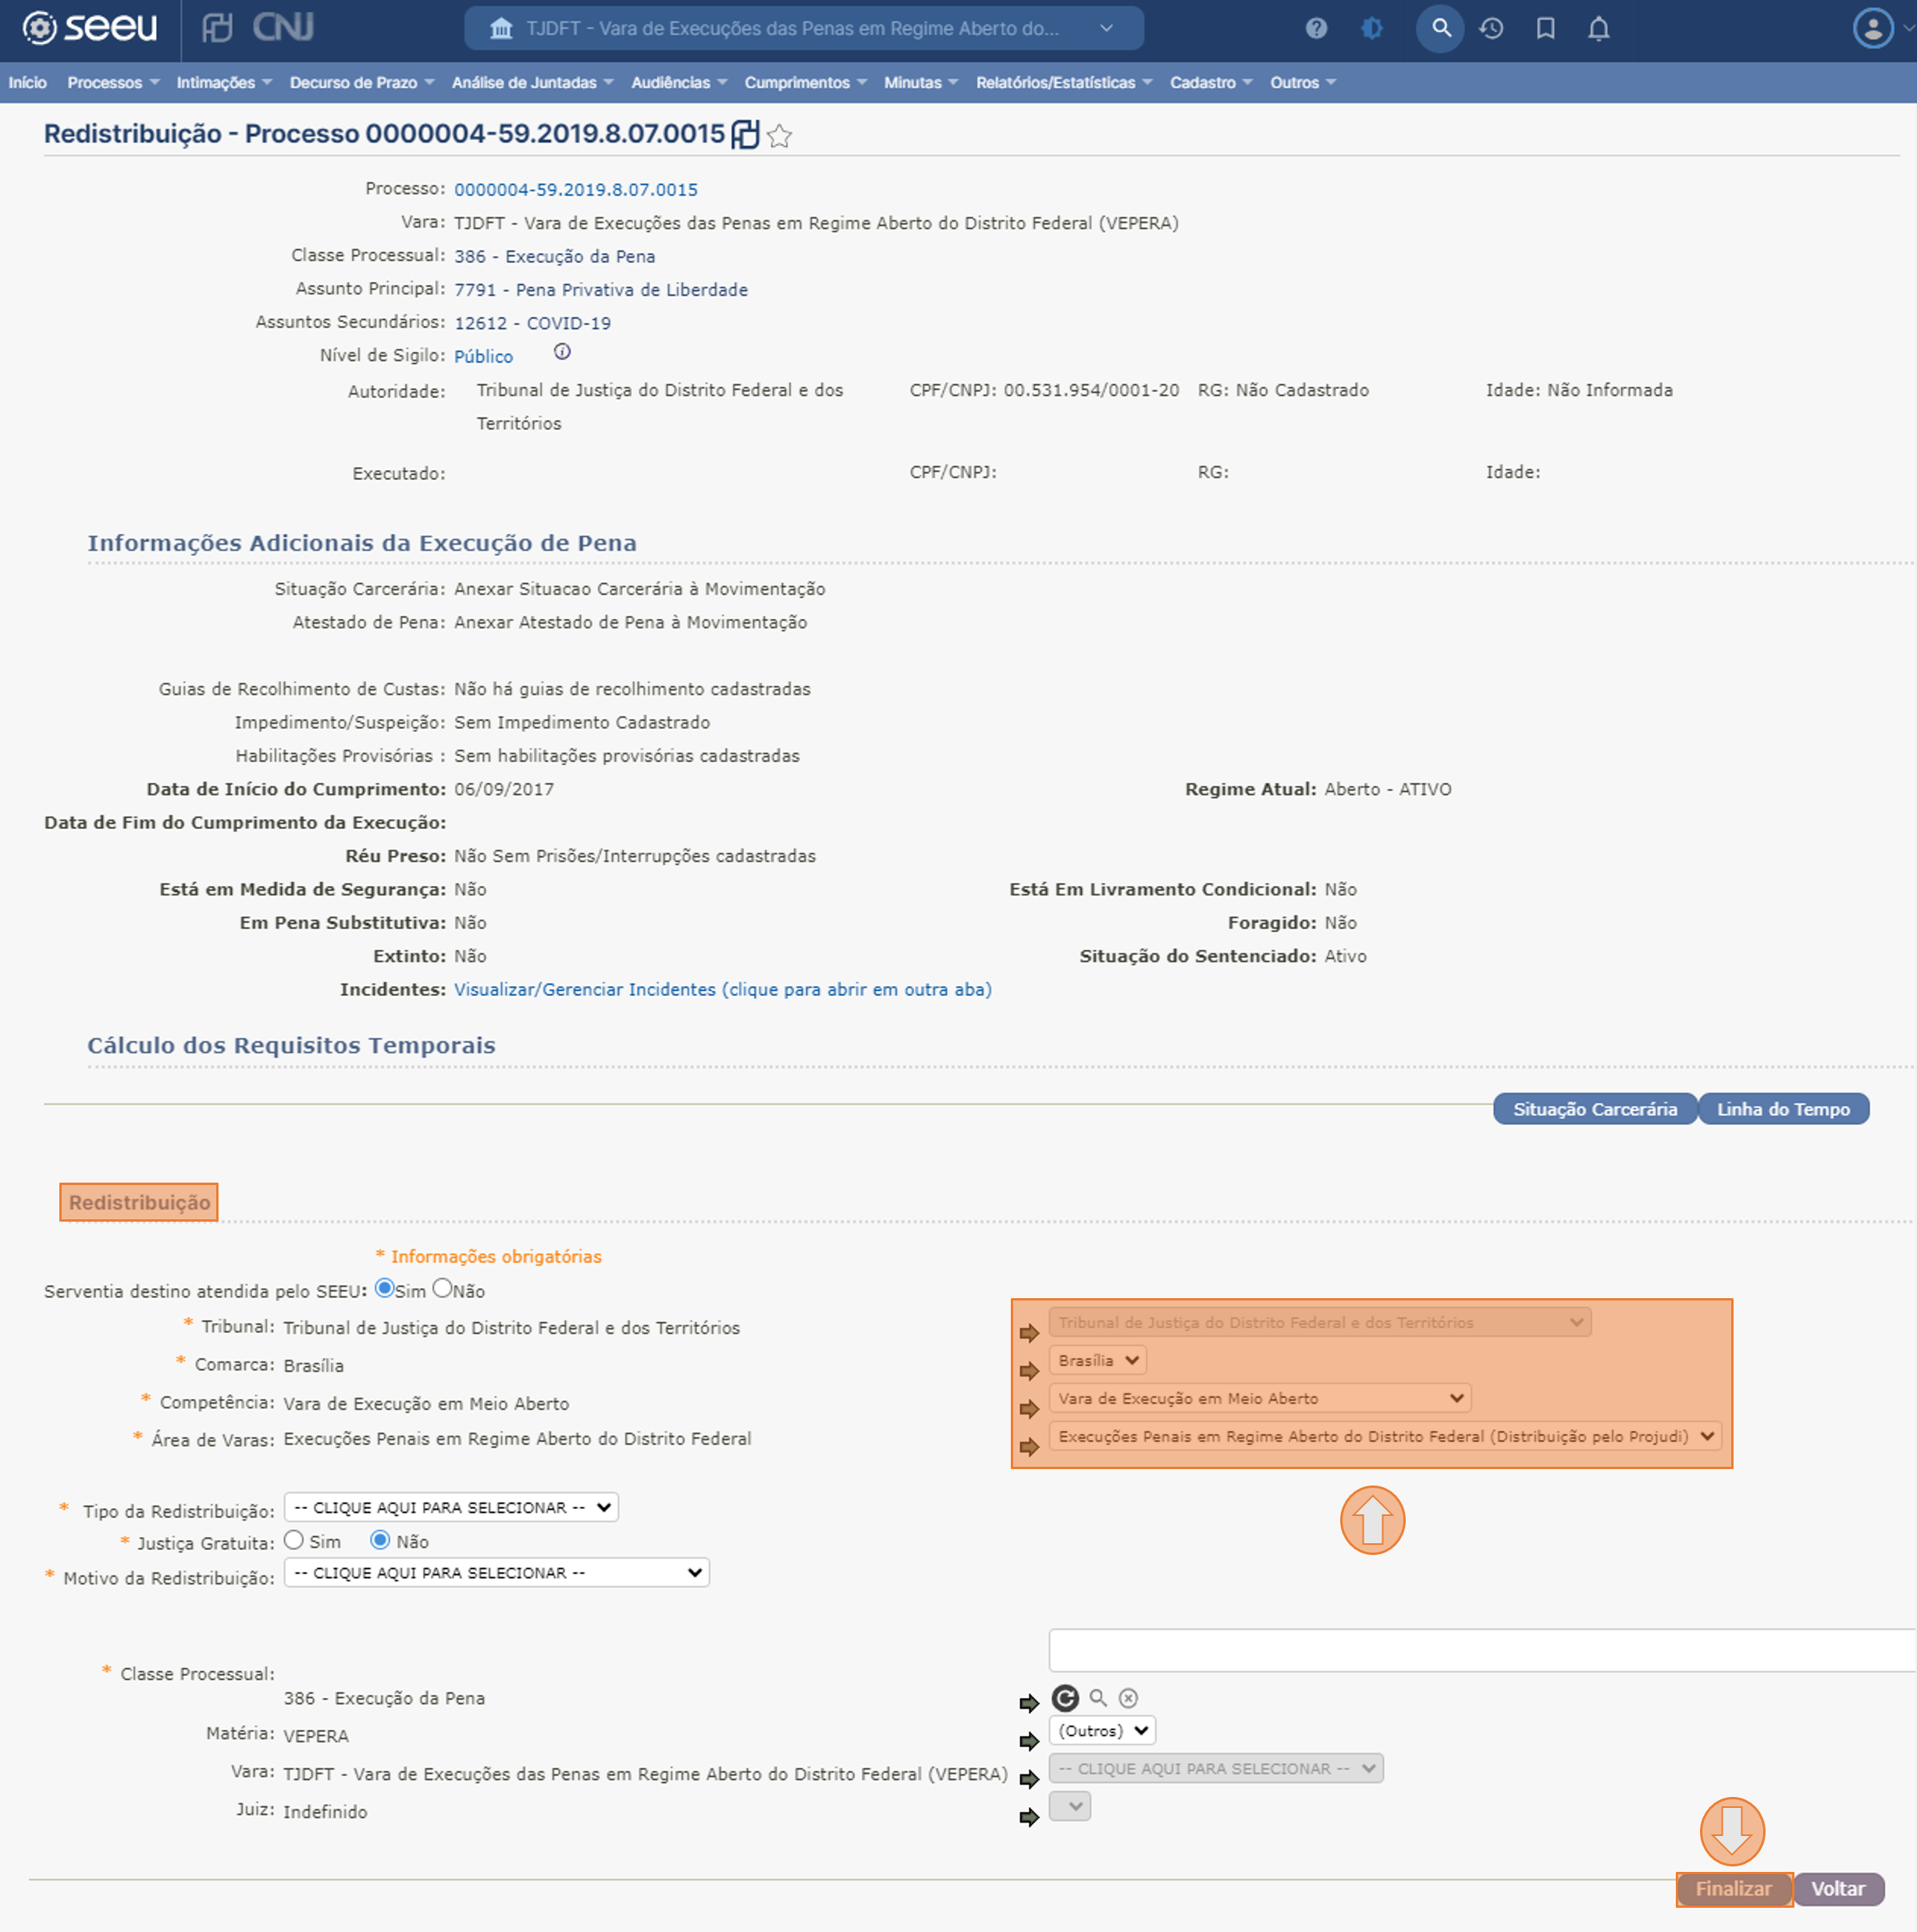Open the TJDFT court selector dropdown

coord(804,28)
